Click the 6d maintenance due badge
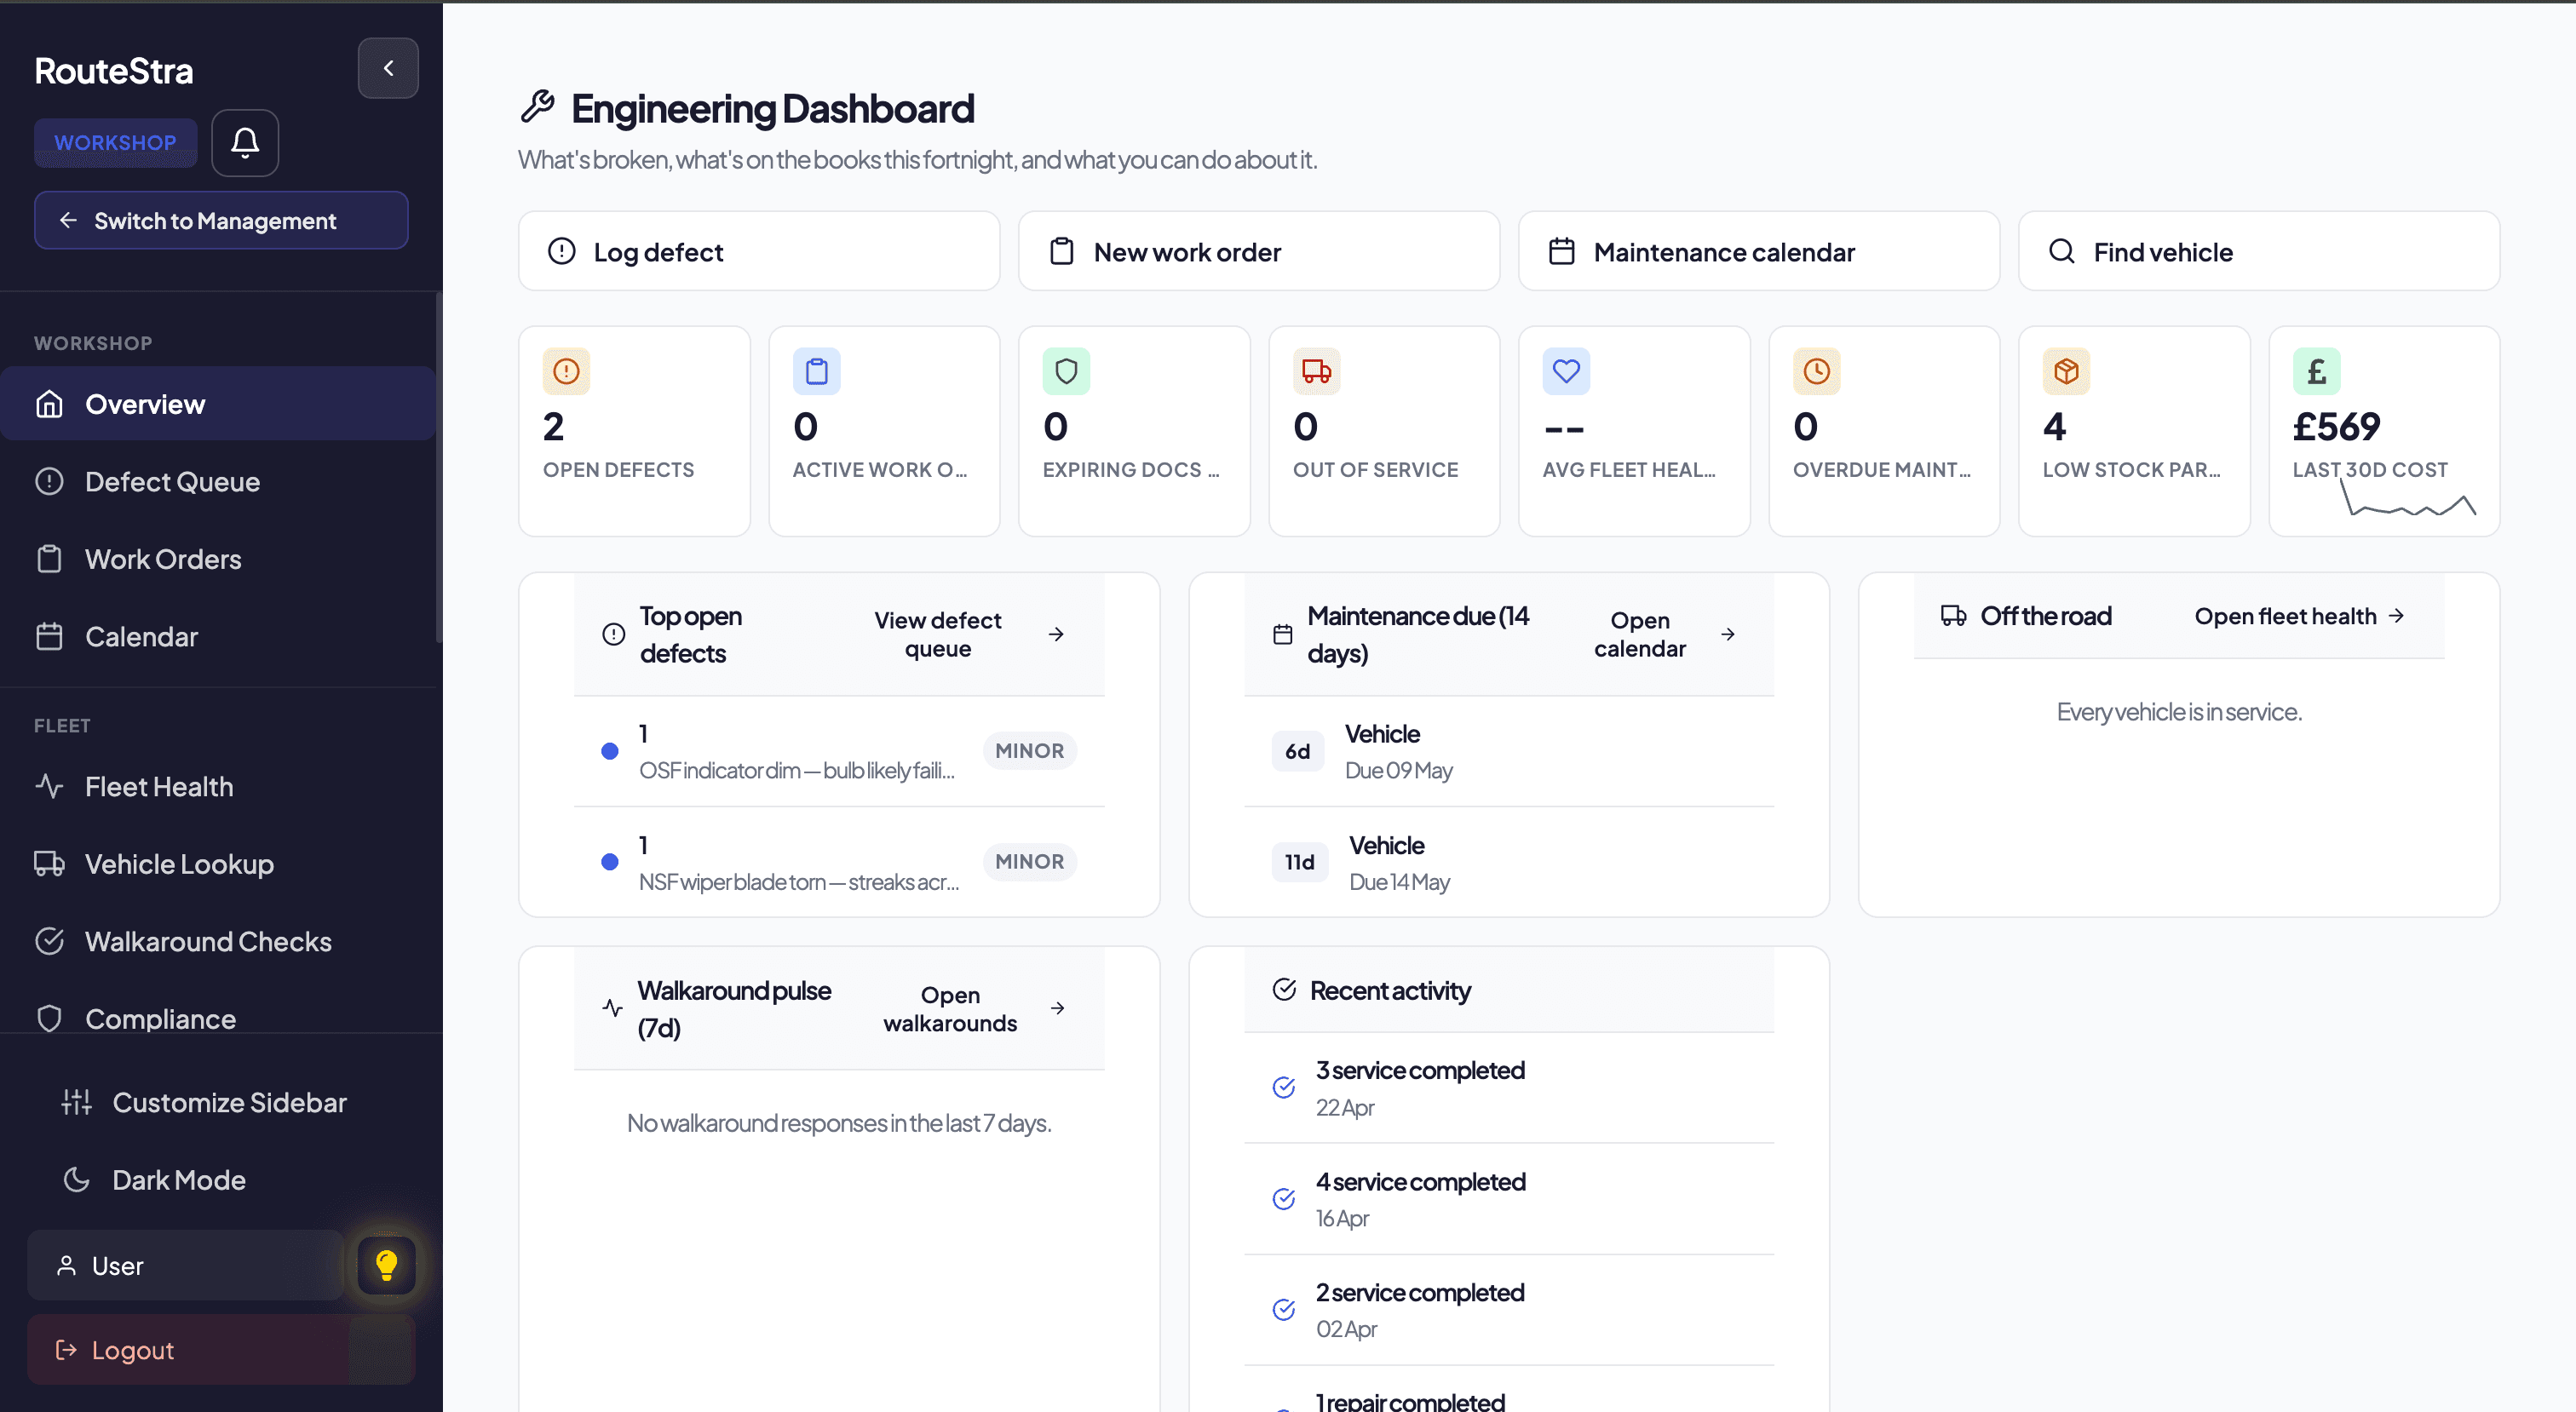Screen dimensions: 2576x1412 pos(1298,751)
